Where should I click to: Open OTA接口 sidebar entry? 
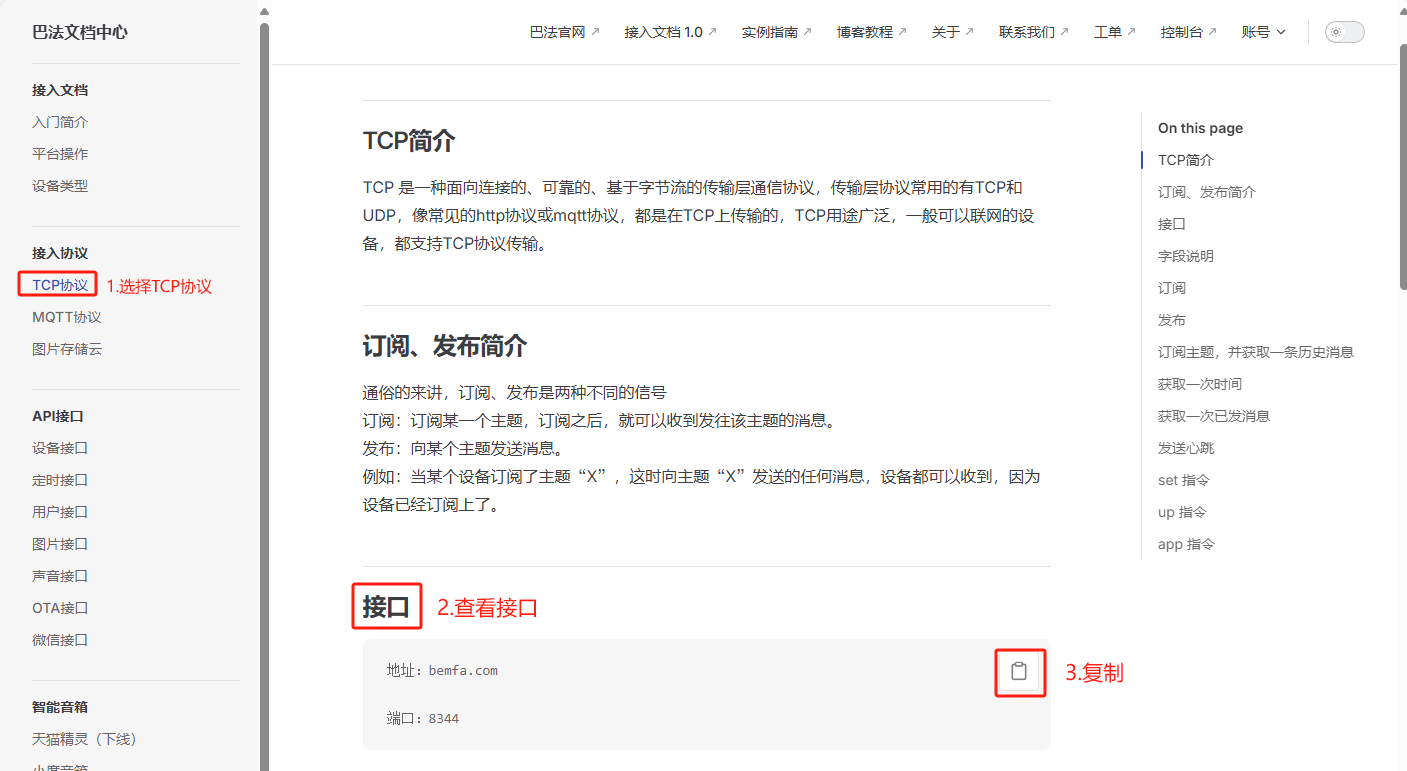pos(60,608)
